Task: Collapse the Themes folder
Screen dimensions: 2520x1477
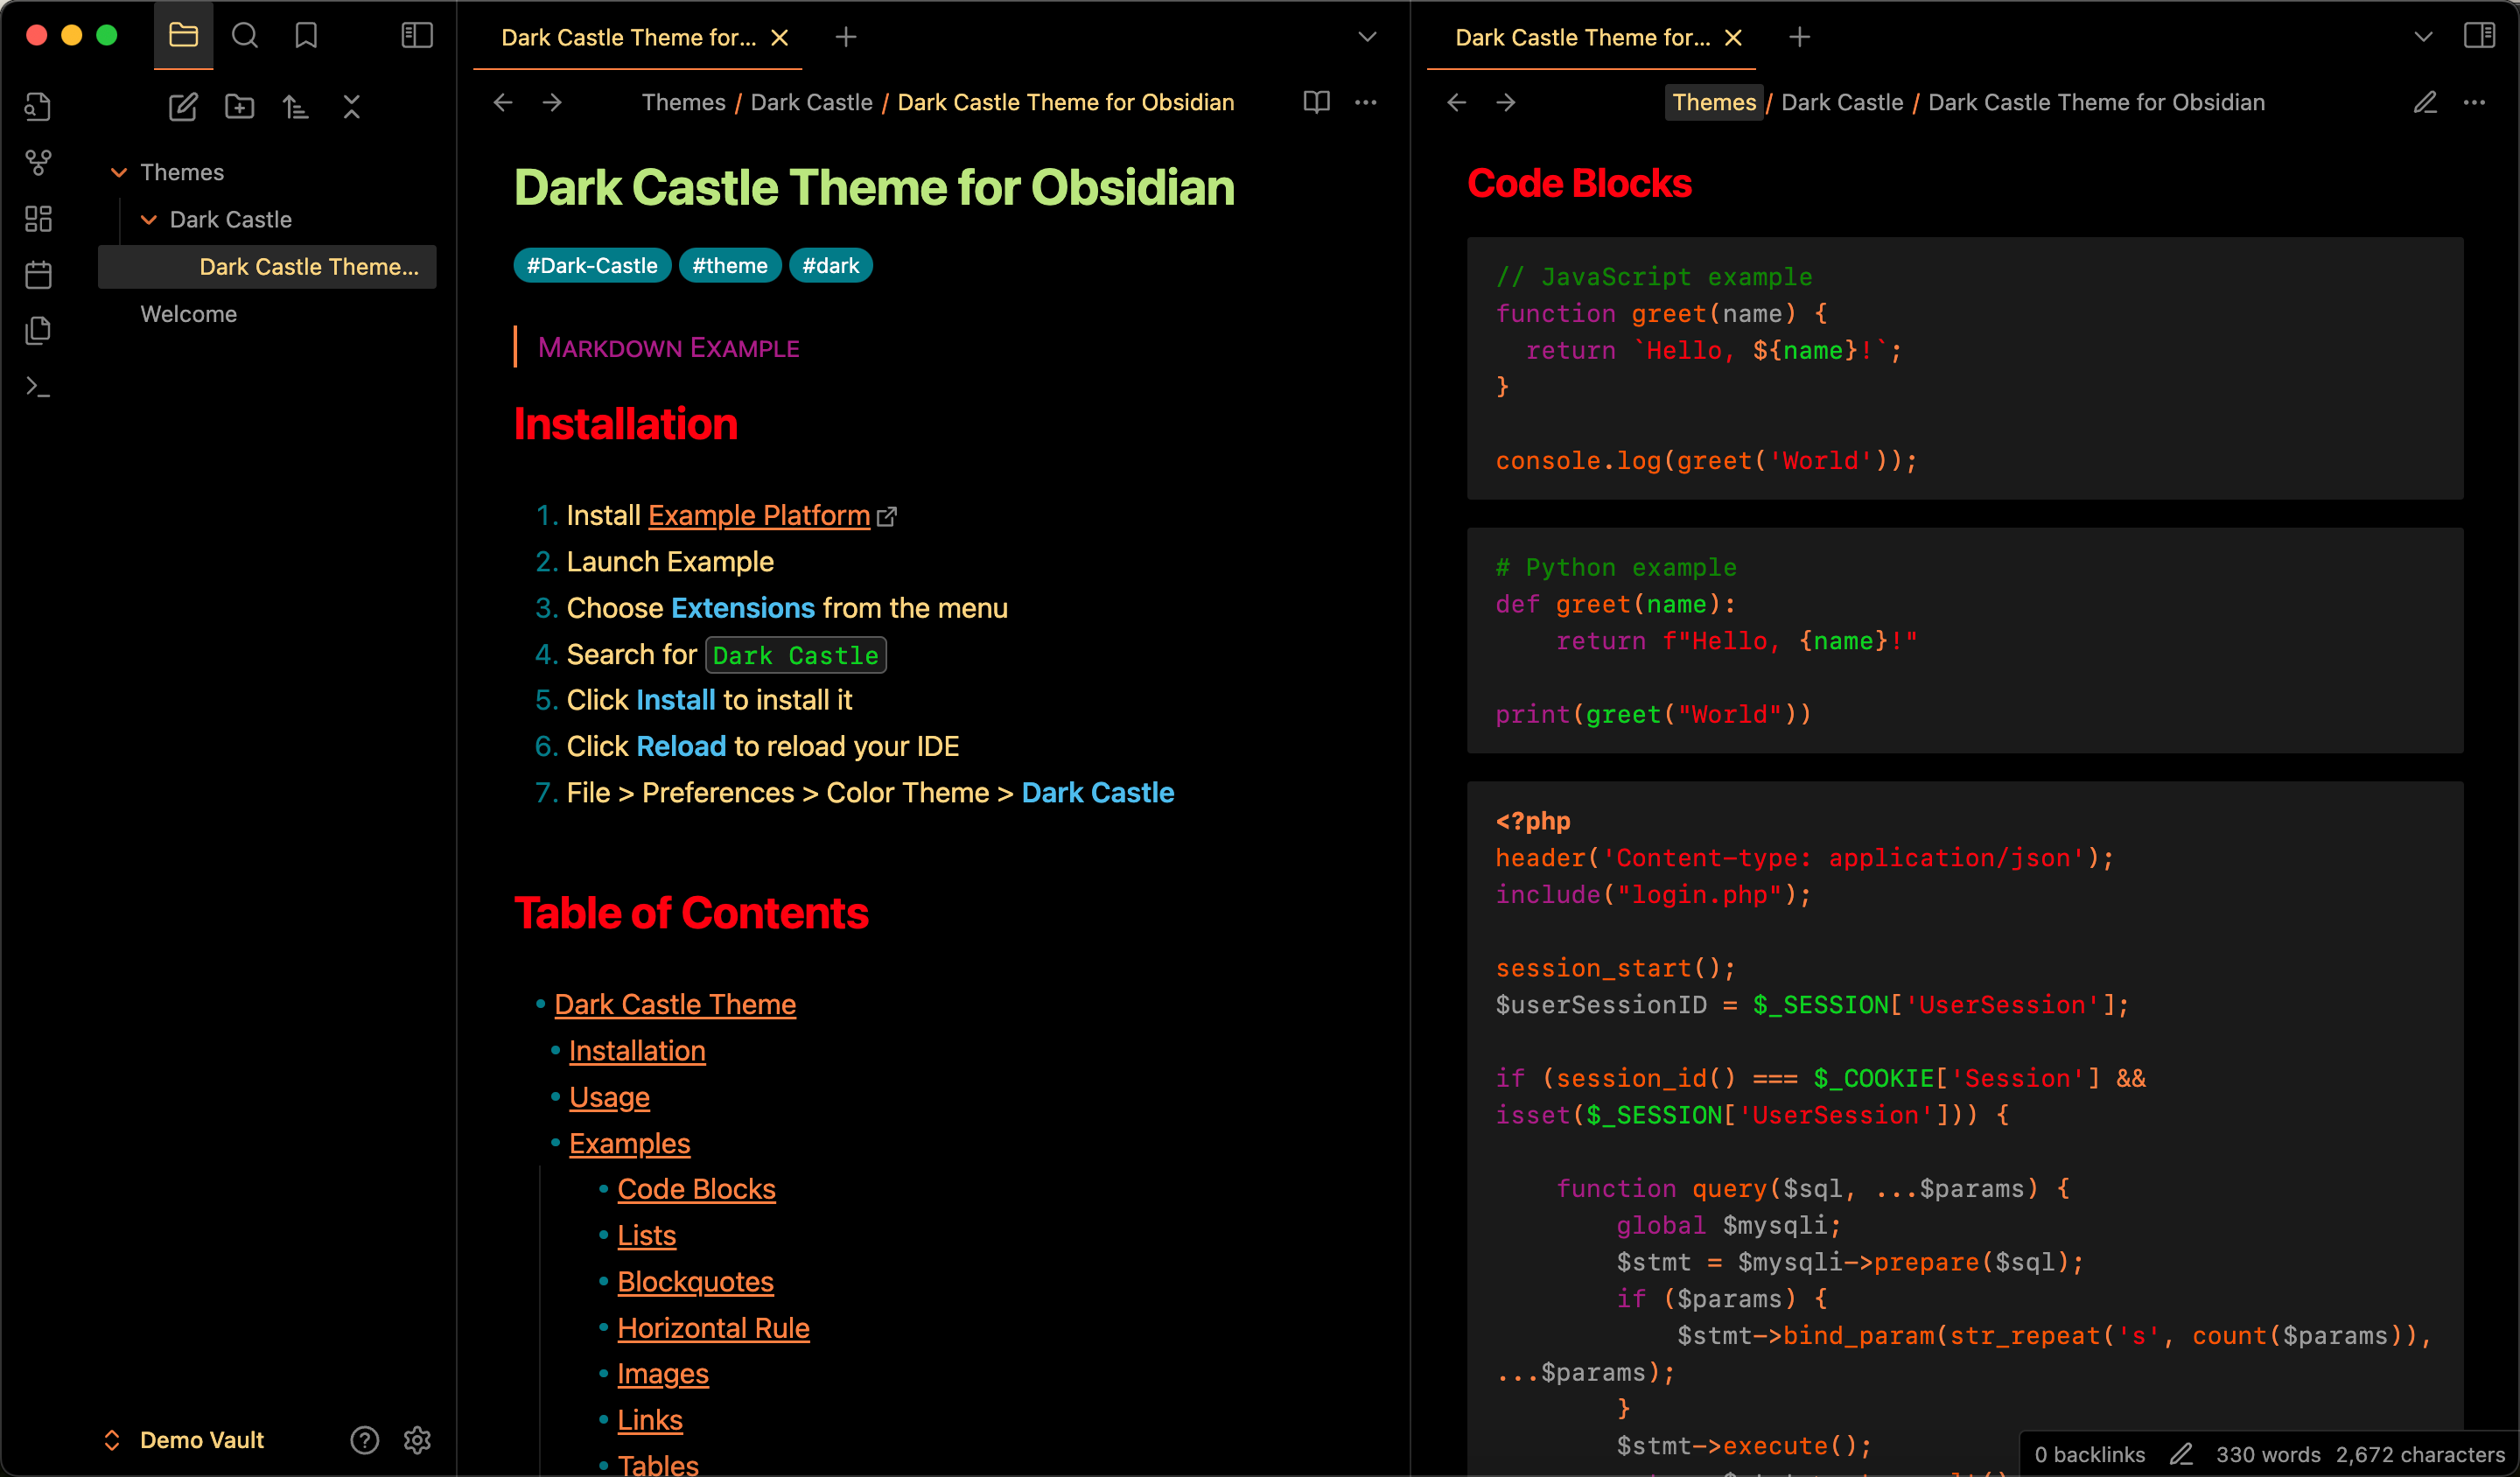Action: [x=119, y=173]
